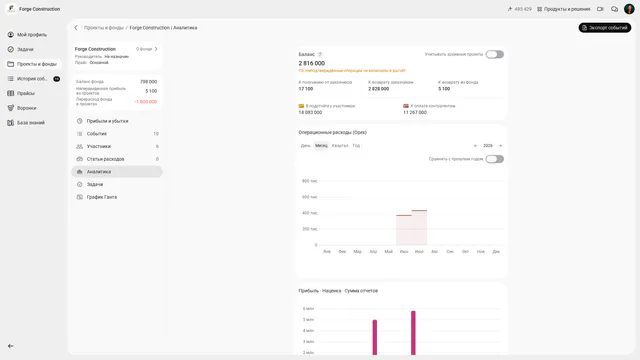Click the video camera icon in header
This screenshot has width=640, height=360.
600,9
